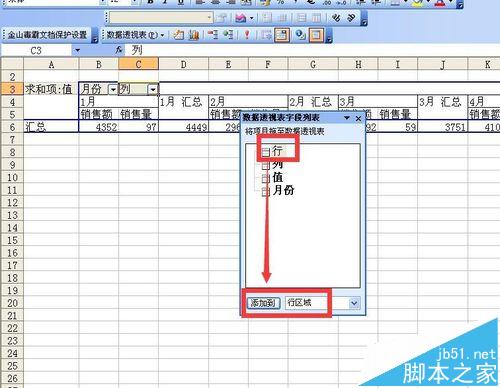
Task: Click the cell containing 59
Action: coord(397,127)
